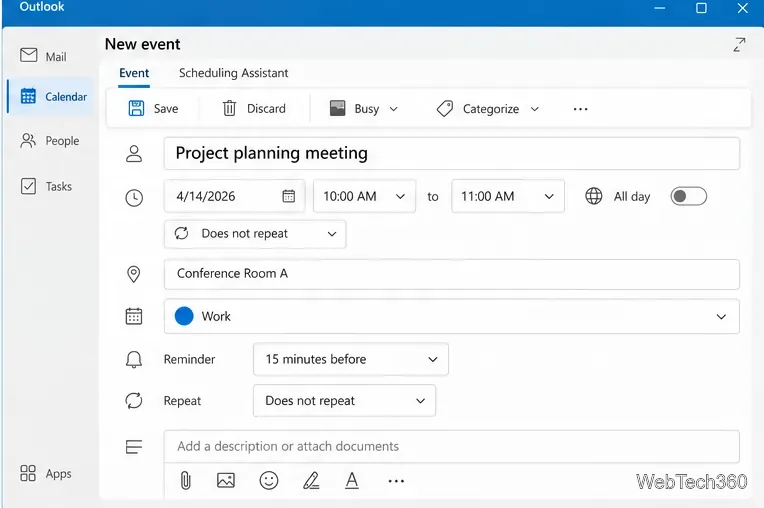Image resolution: width=764 pixels, height=508 pixels.
Task: Select the draw pen icon
Action: pos(311,481)
